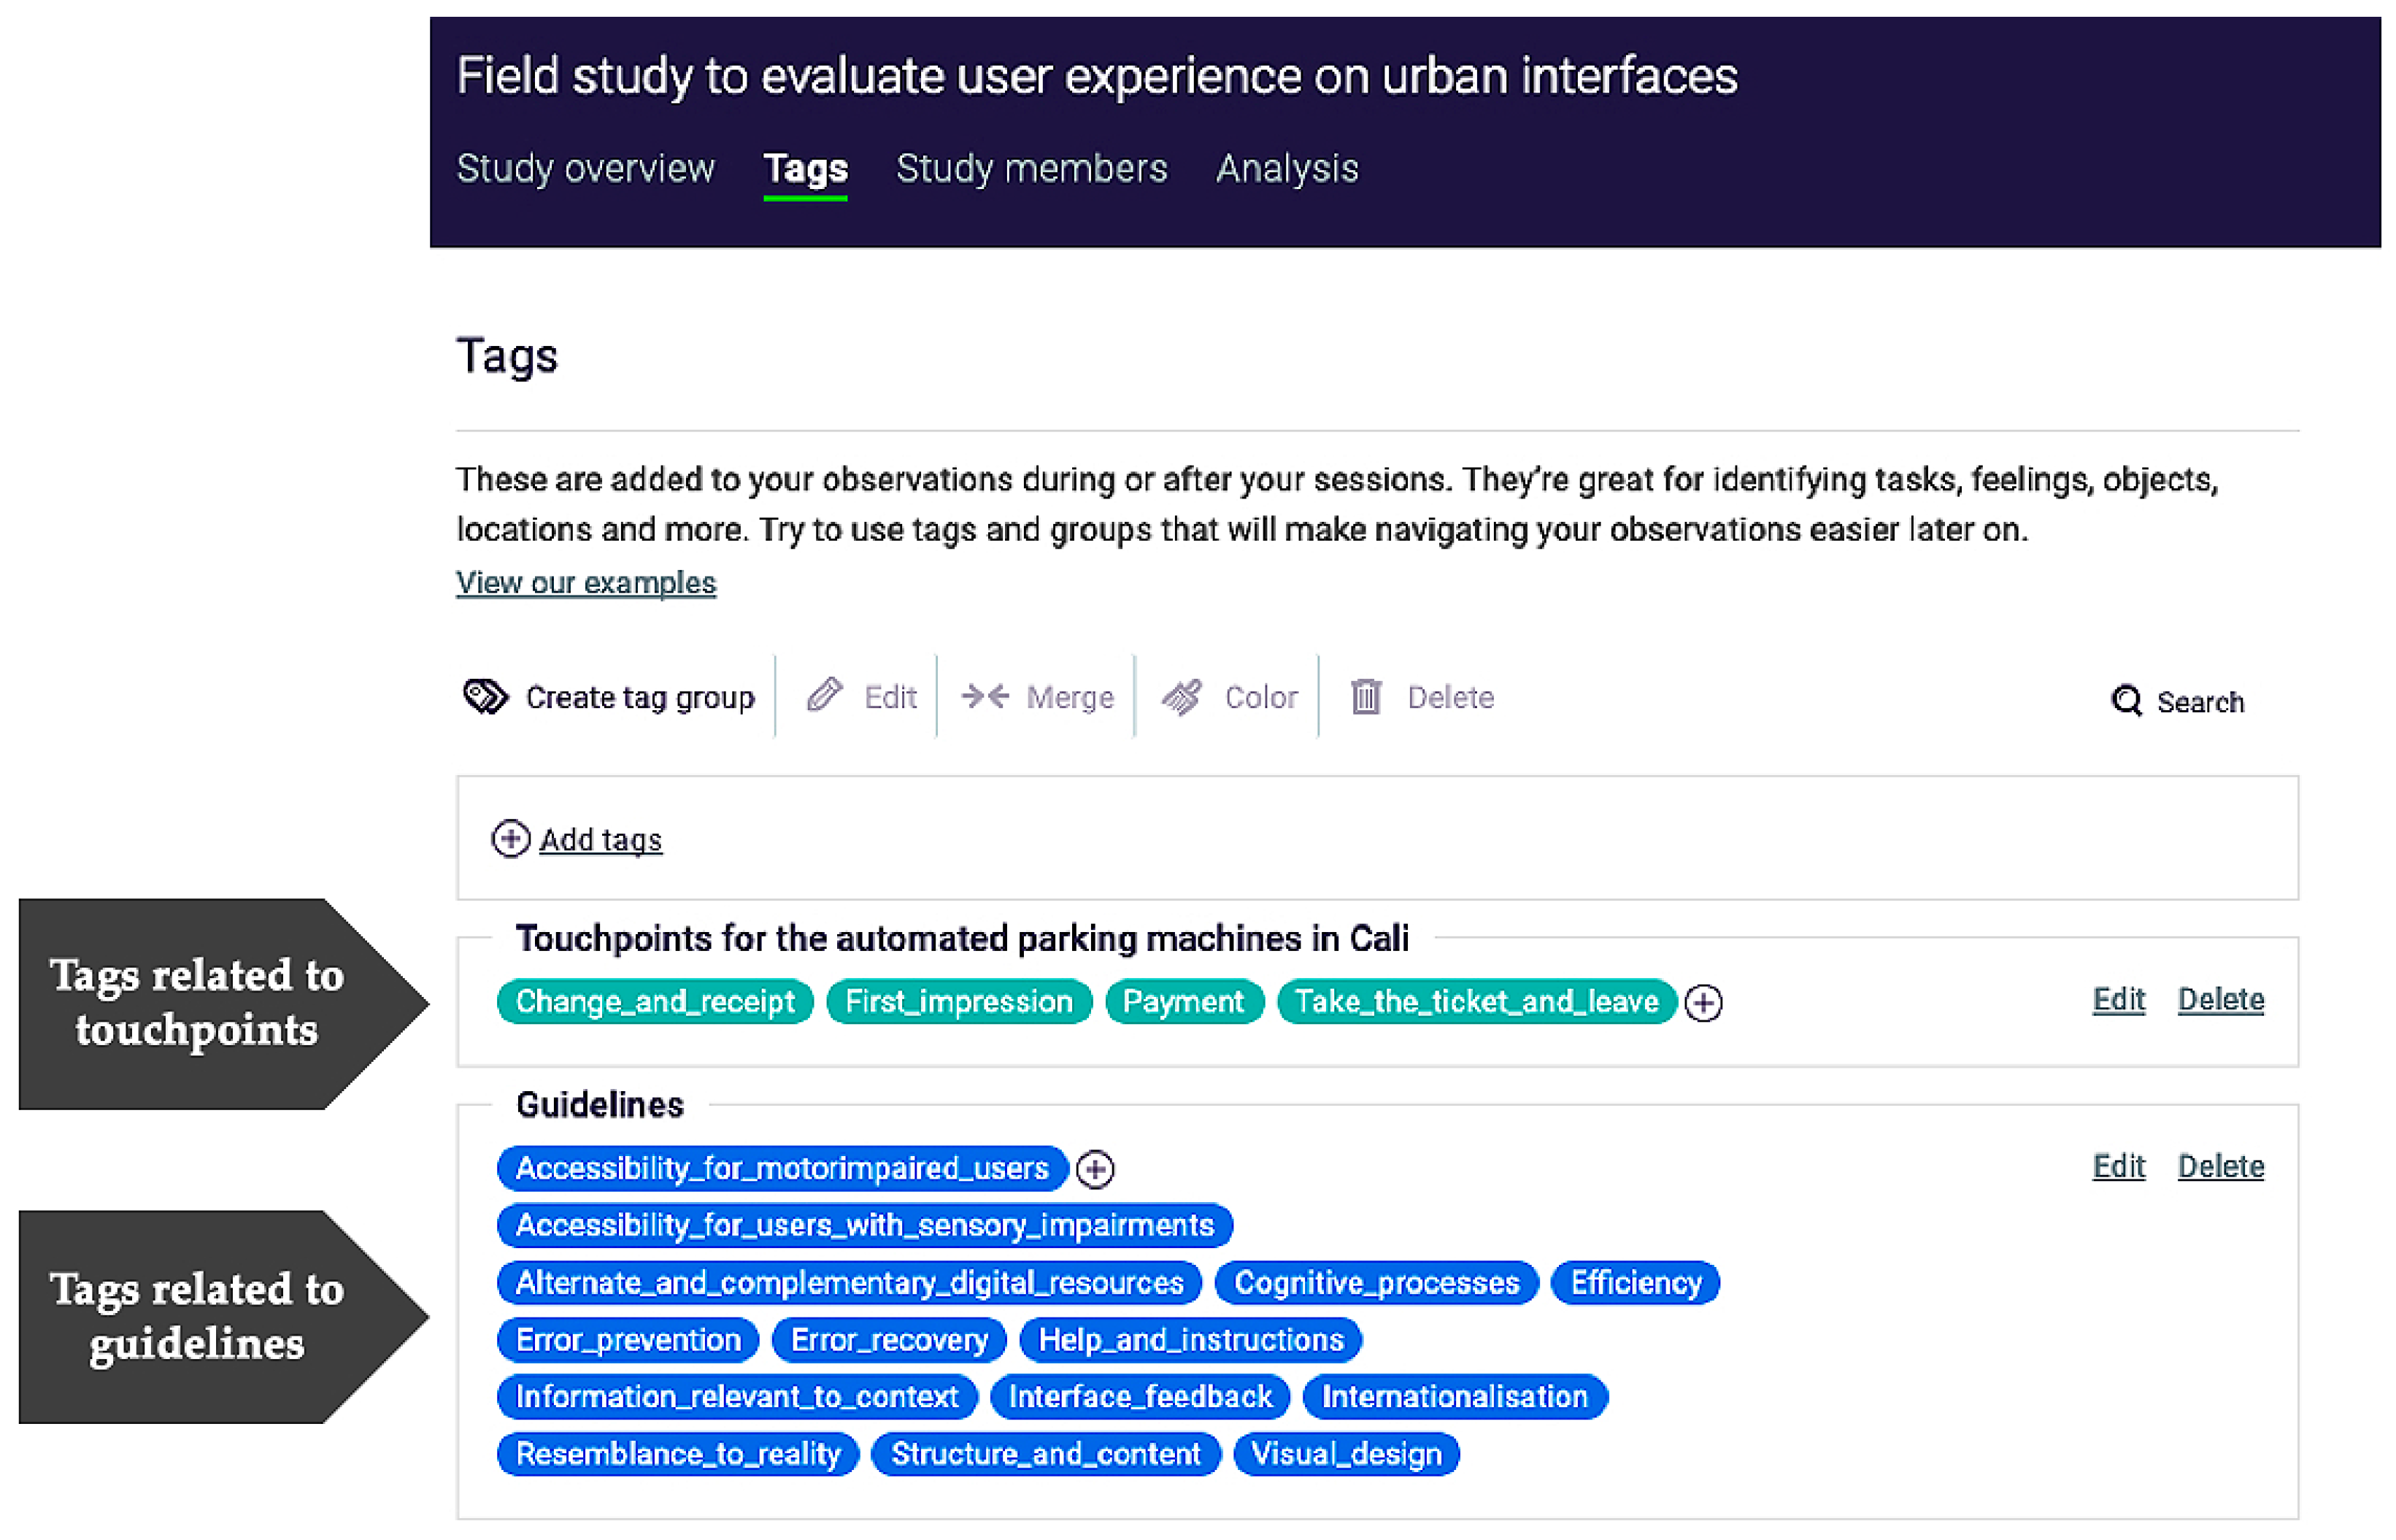Select the pencil Edit icon in toolbar
The height and width of the screenshot is (1540, 2396).
coord(825,695)
